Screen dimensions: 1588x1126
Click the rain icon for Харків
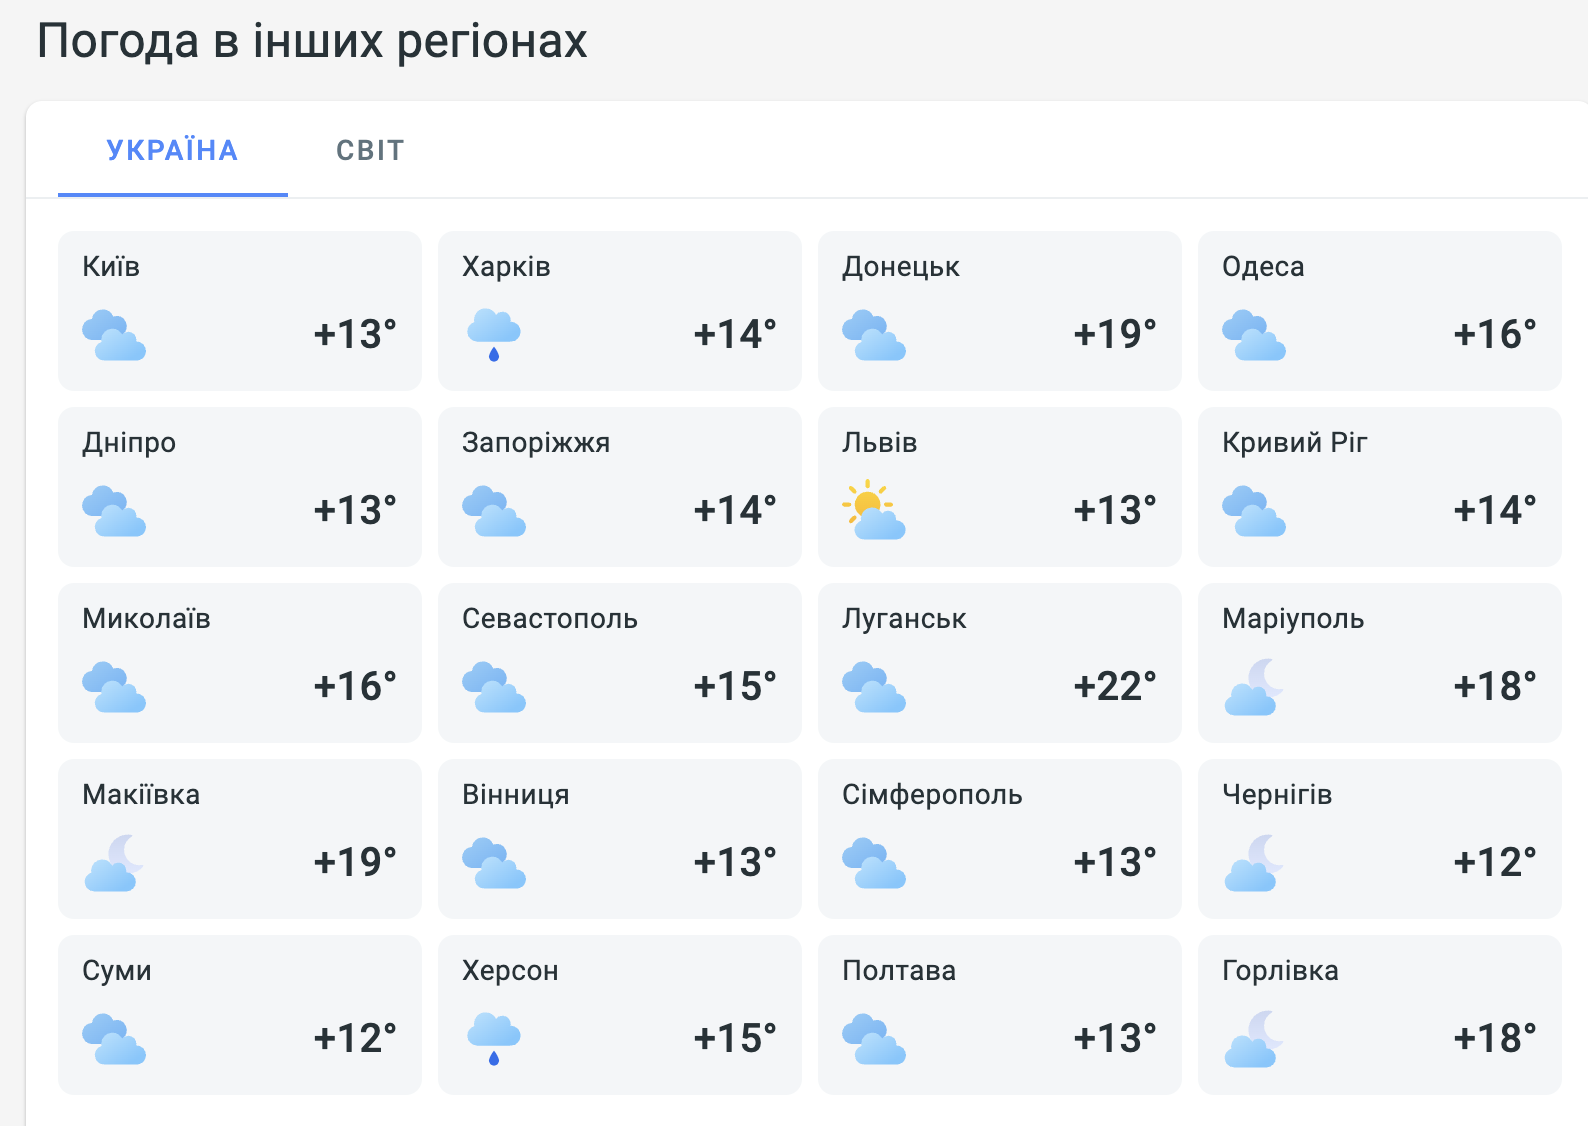coord(494,335)
